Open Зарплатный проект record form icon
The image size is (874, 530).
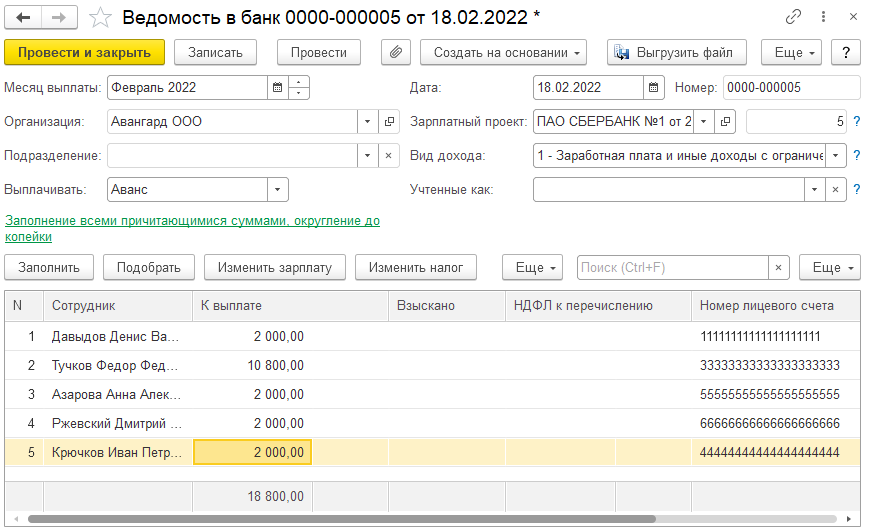coord(725,121)
